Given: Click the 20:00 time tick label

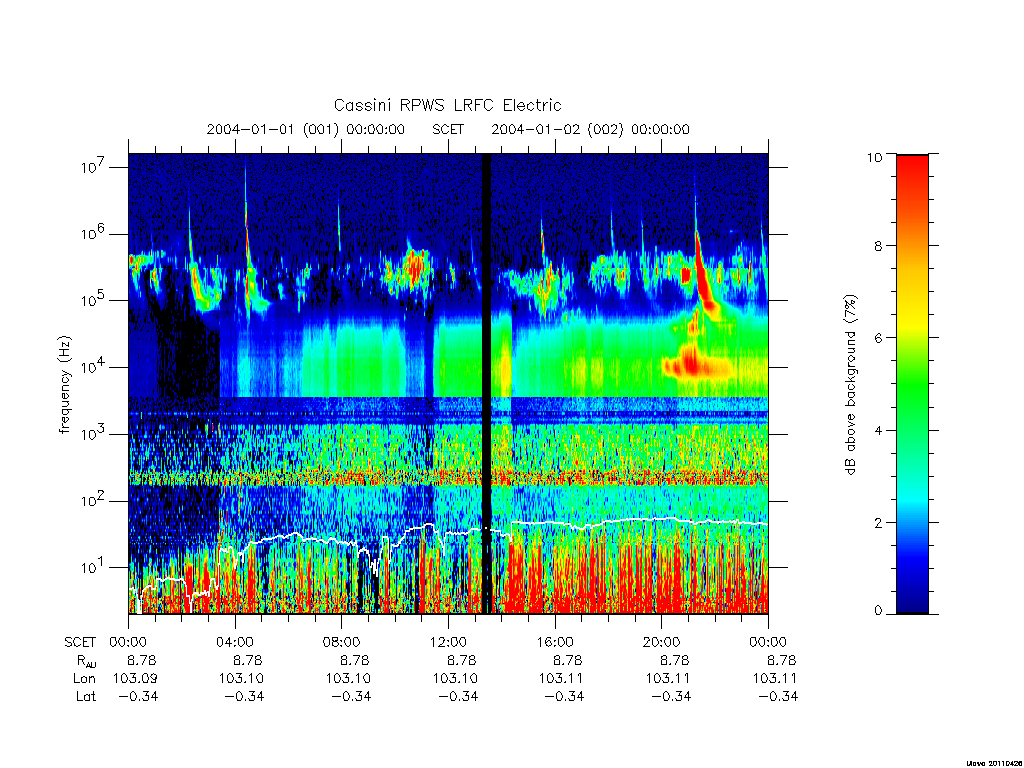Looking at the screenshot, I should click(x=662, y=642).
